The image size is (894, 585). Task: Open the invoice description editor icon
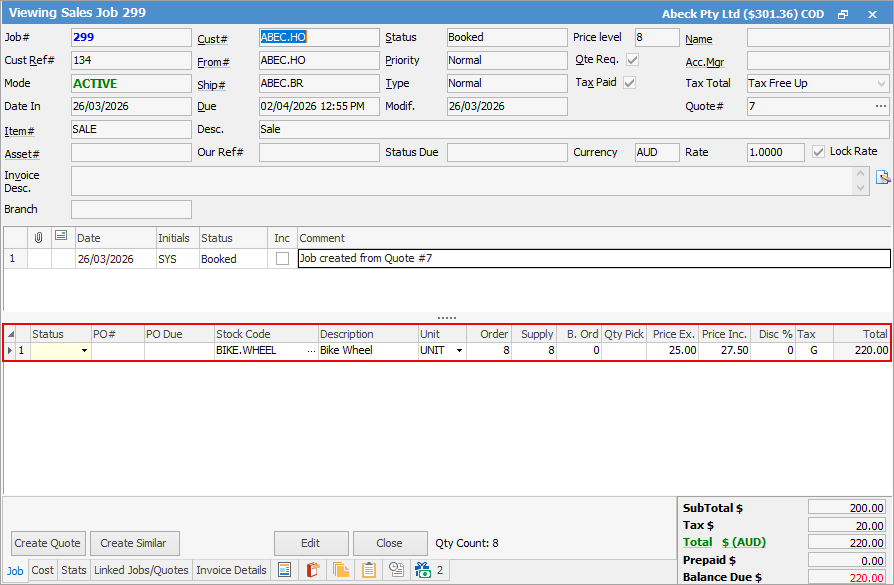point(882,178)
